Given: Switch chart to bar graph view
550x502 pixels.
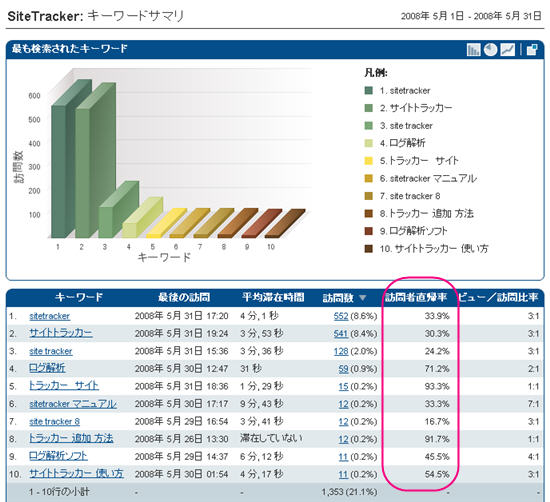Looking at the screenshot, I should coord(473,49).
